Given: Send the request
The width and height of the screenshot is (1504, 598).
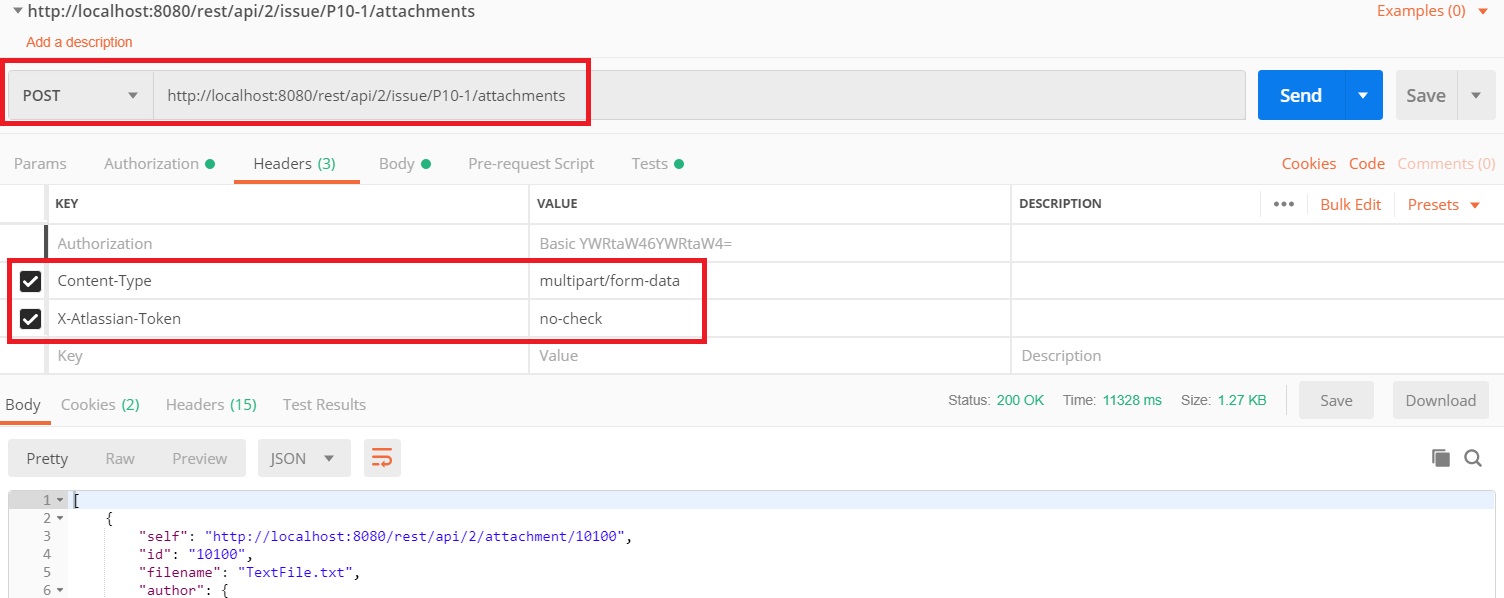Looking at the screenshot, I should [x=1300, y=95].
